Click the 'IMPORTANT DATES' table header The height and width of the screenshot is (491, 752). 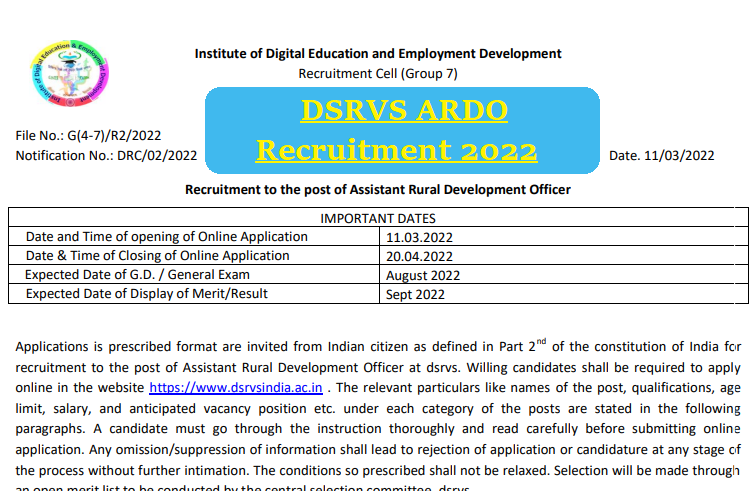tap(378, 218)
